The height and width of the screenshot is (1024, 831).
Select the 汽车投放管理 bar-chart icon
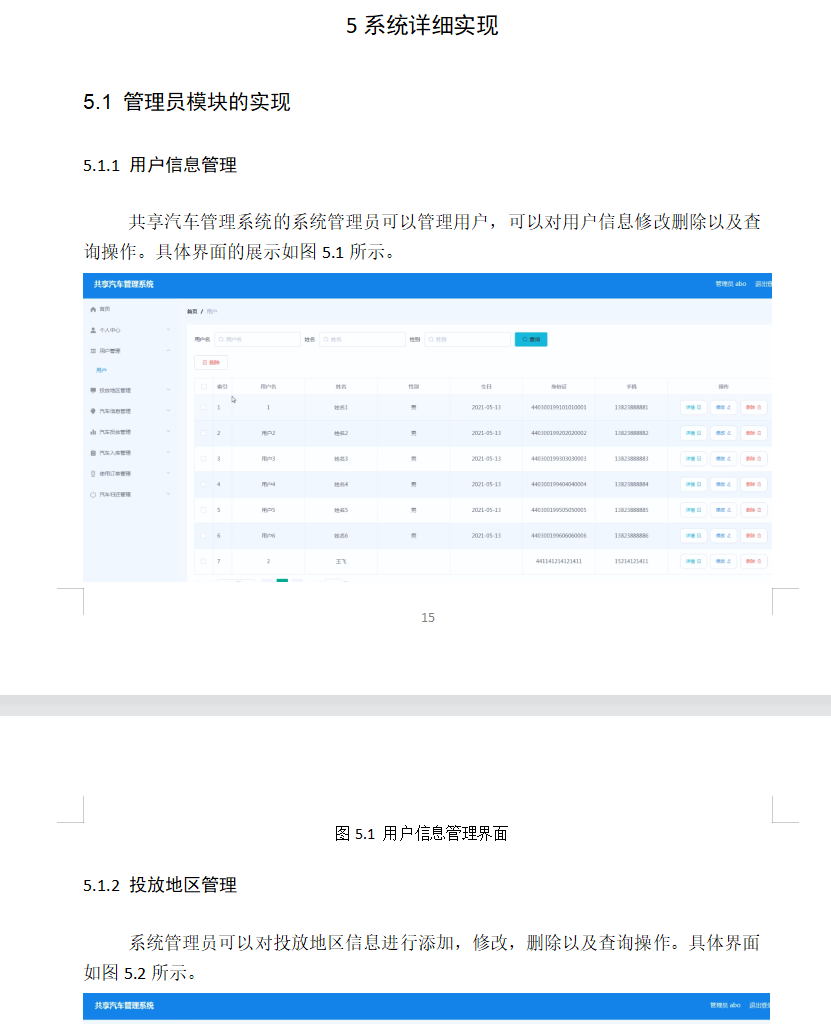coord(94,431)
